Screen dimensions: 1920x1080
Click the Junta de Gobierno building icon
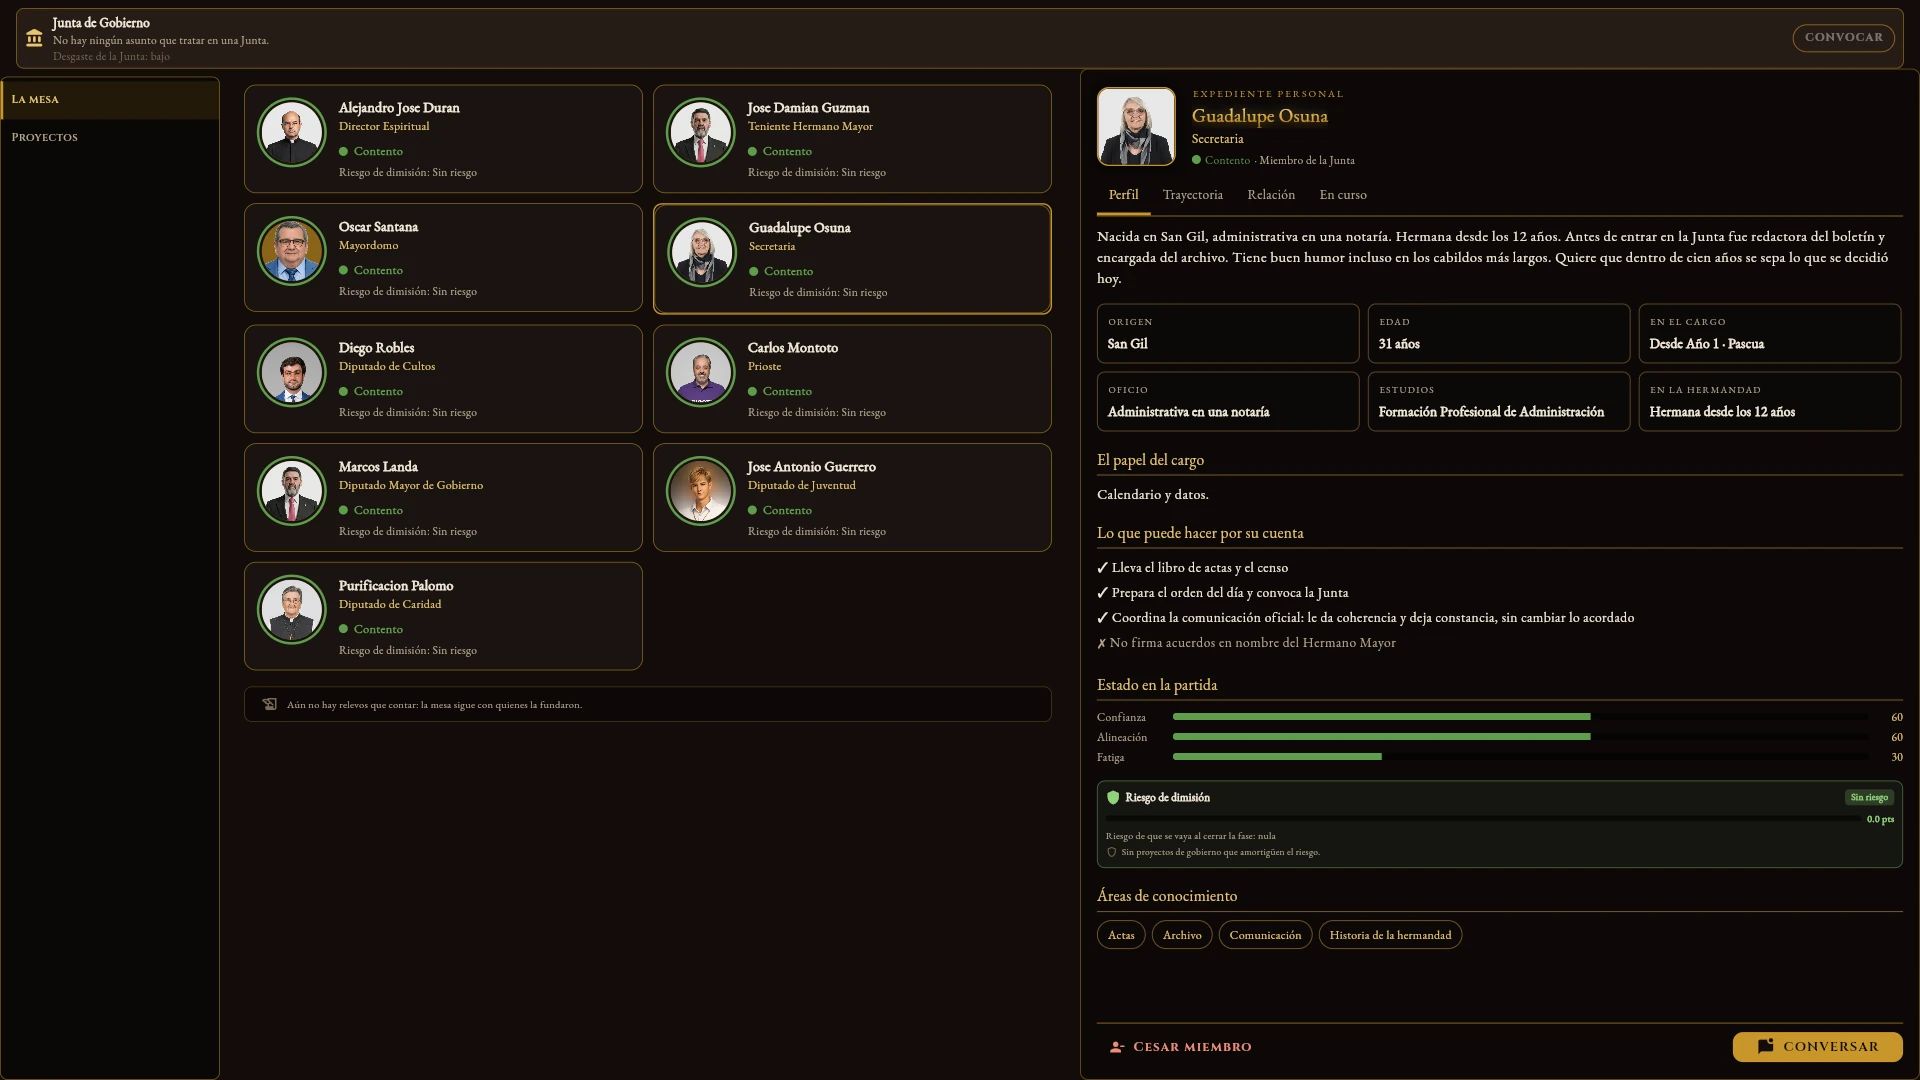(x=34, y=38)
